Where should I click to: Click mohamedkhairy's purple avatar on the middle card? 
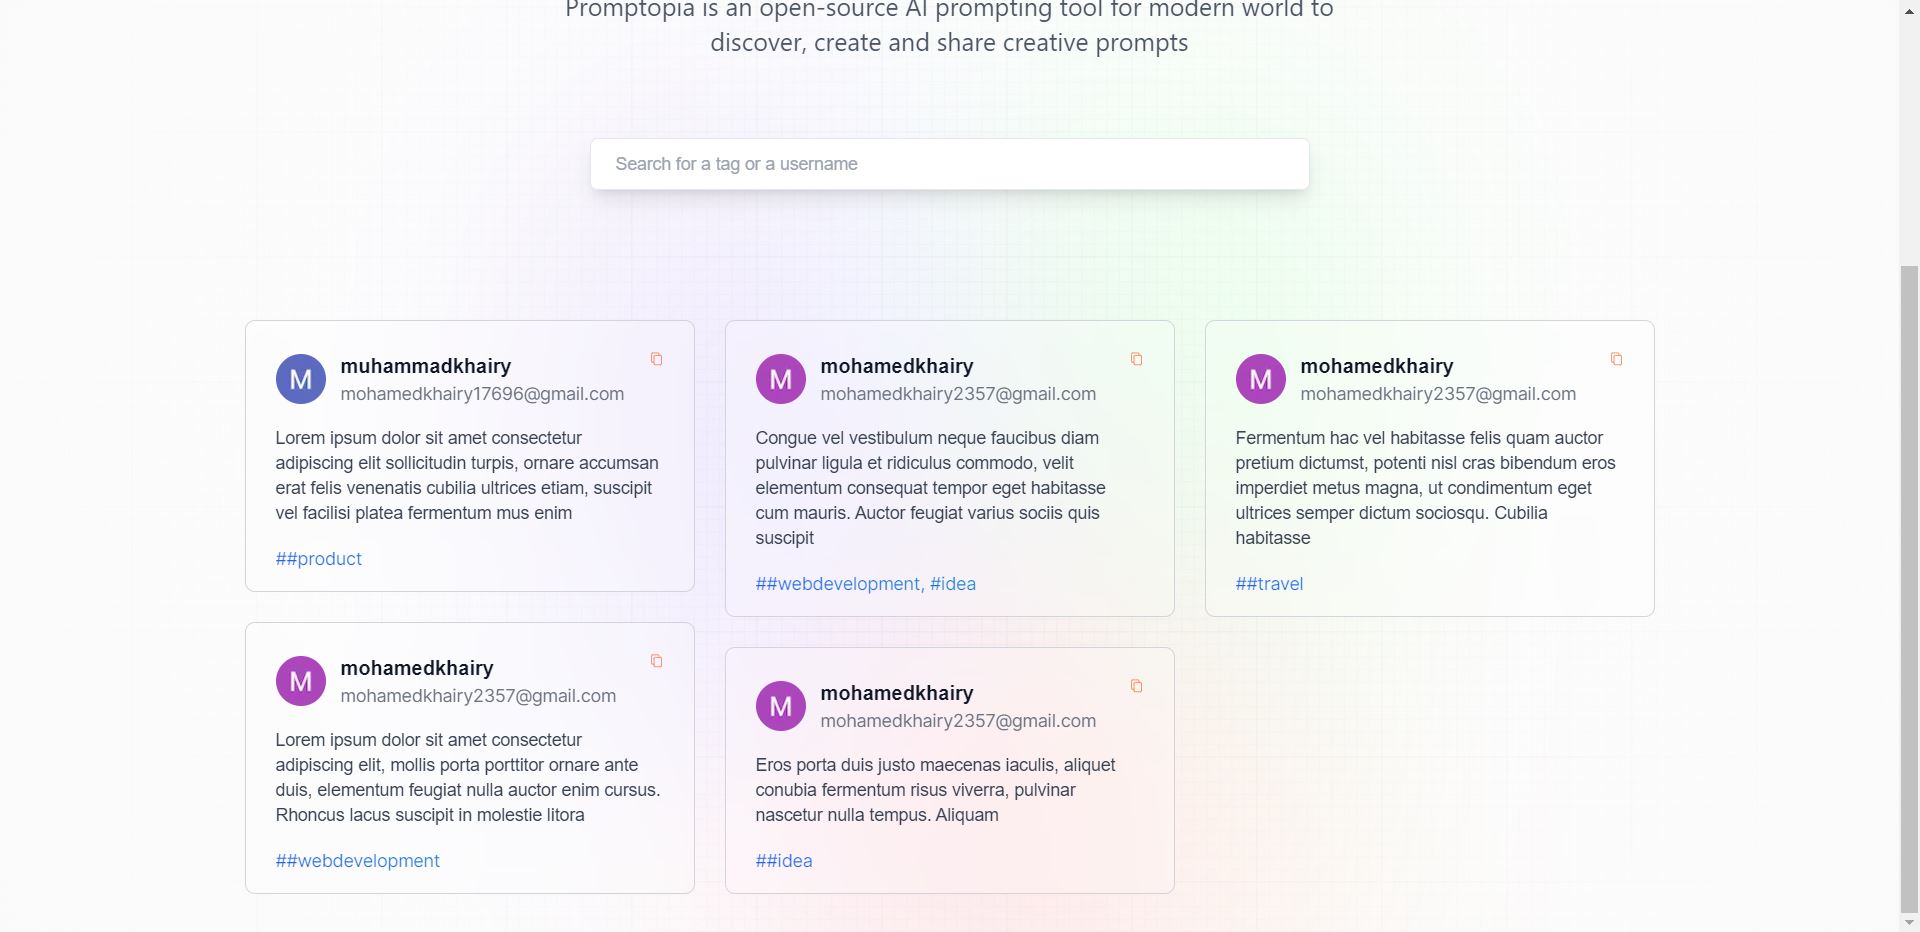(x=780, y=378)
